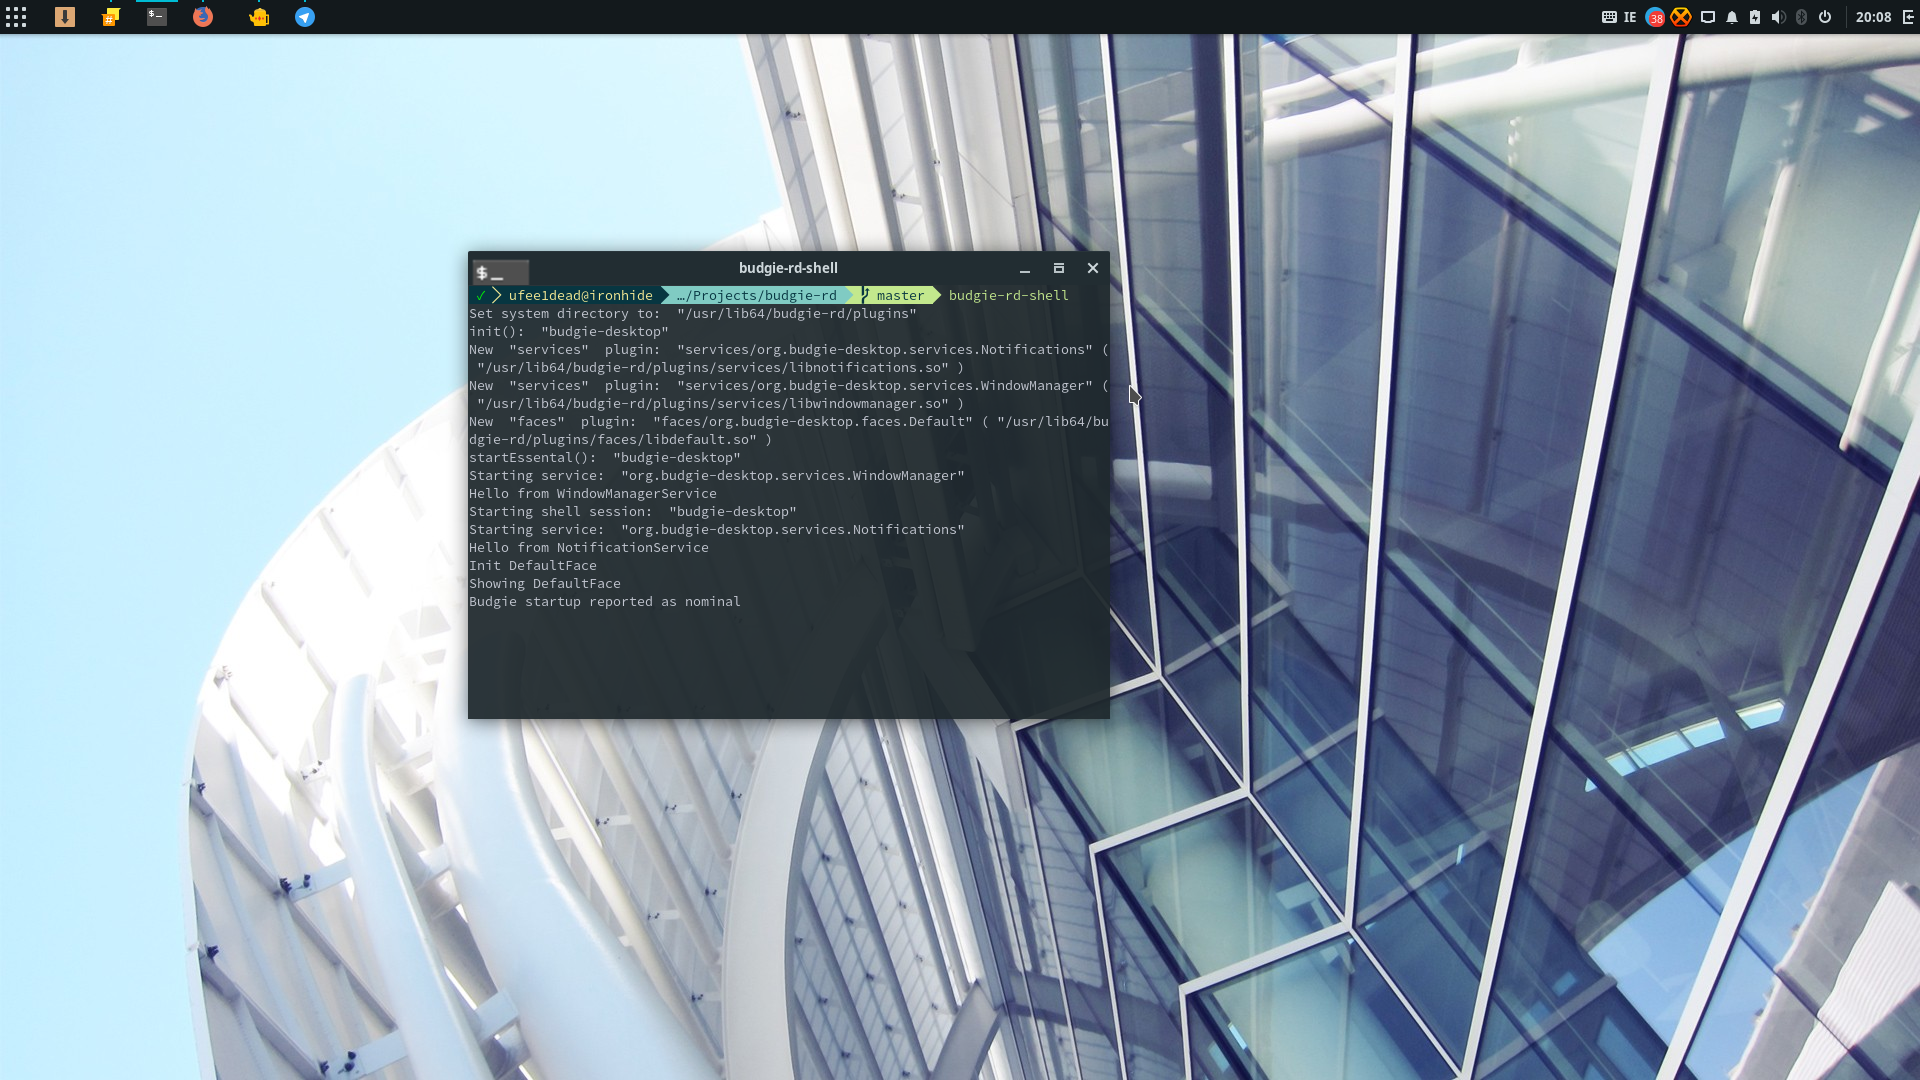The width and height of the screenshot is (1920, 1080).
Task: Open Telegram from the panel
Action: (305, 17)
